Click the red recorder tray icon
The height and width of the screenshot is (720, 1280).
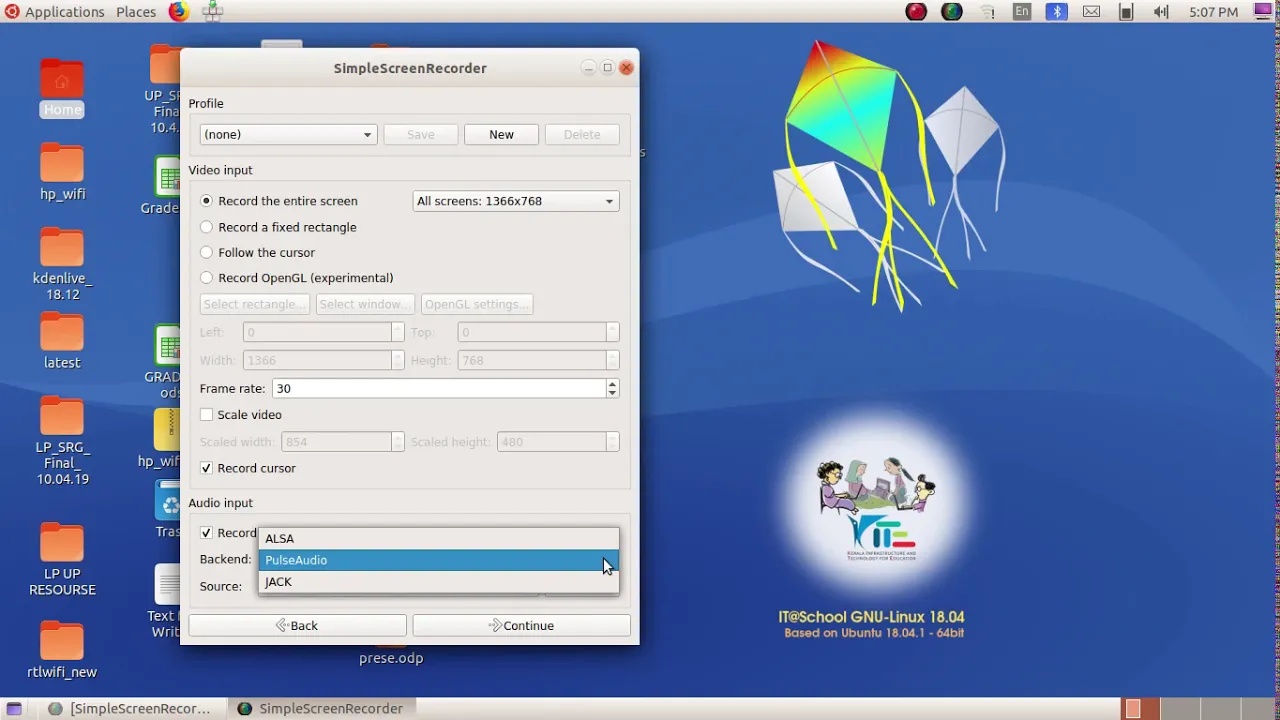pos(916,12)
